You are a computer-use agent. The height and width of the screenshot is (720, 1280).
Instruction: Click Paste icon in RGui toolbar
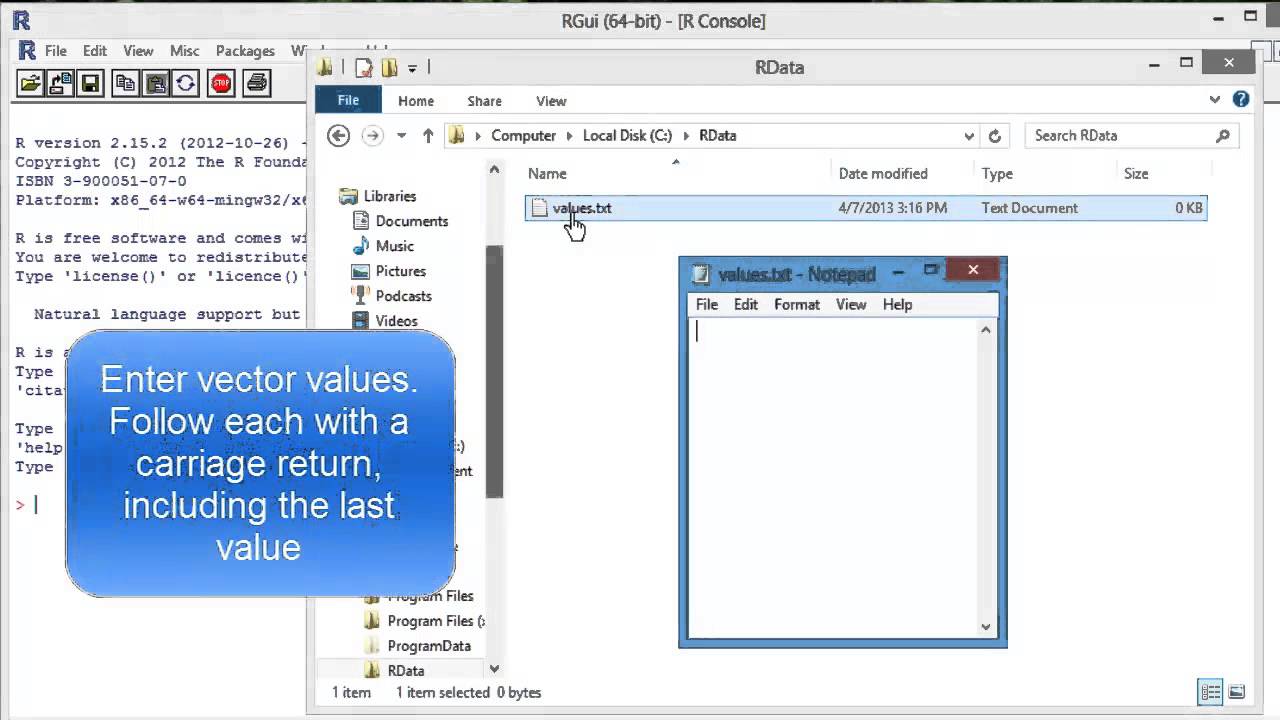155,83
